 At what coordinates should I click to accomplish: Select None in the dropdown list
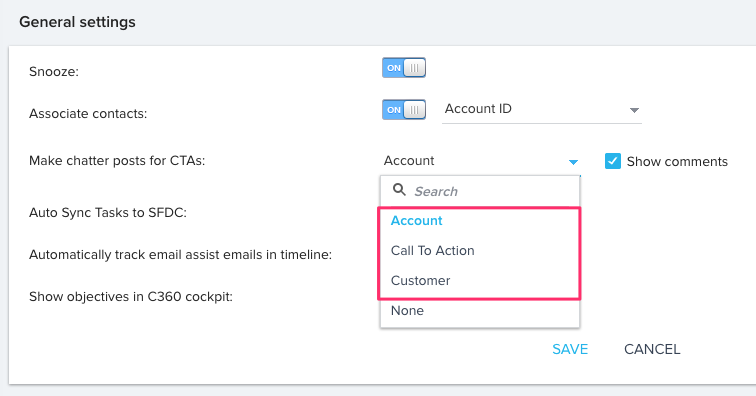(x=480, y=311)
